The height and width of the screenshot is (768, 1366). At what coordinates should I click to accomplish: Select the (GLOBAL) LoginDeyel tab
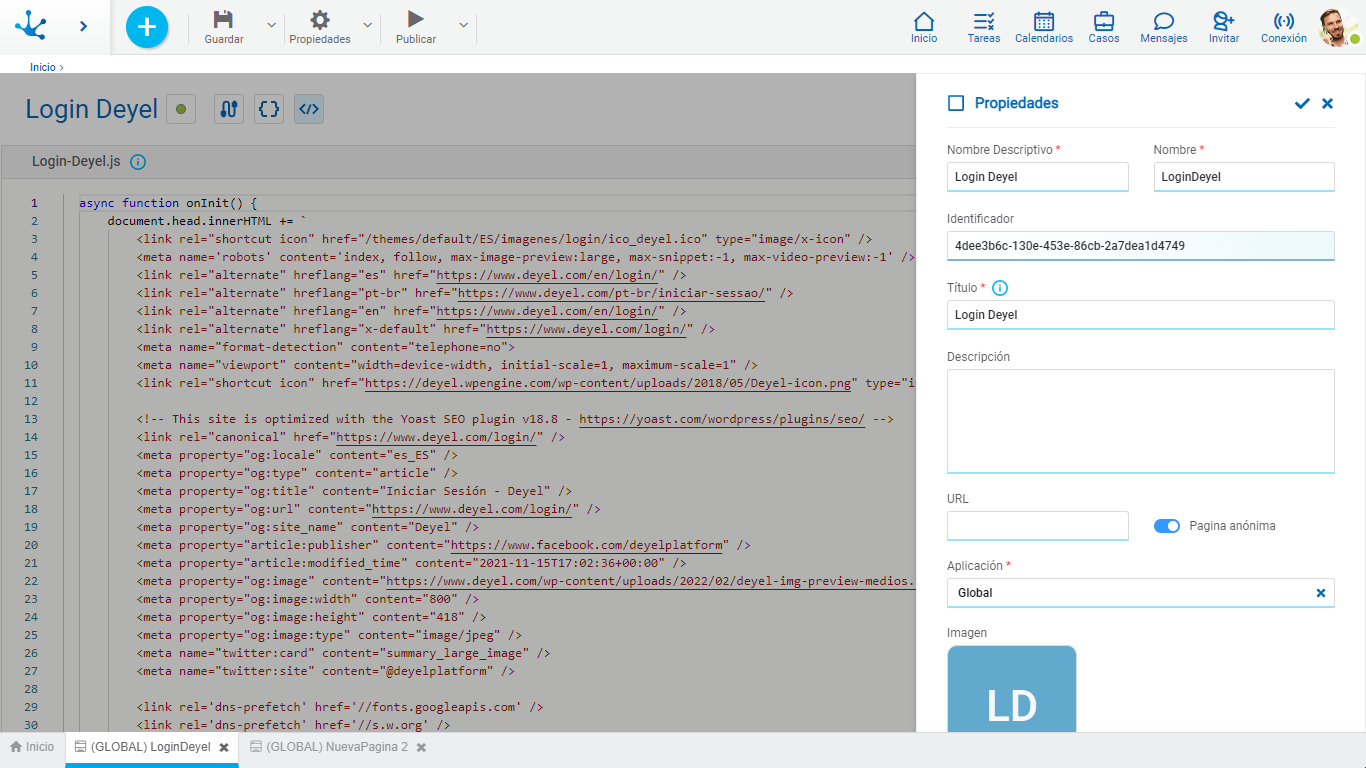point(151,747)
